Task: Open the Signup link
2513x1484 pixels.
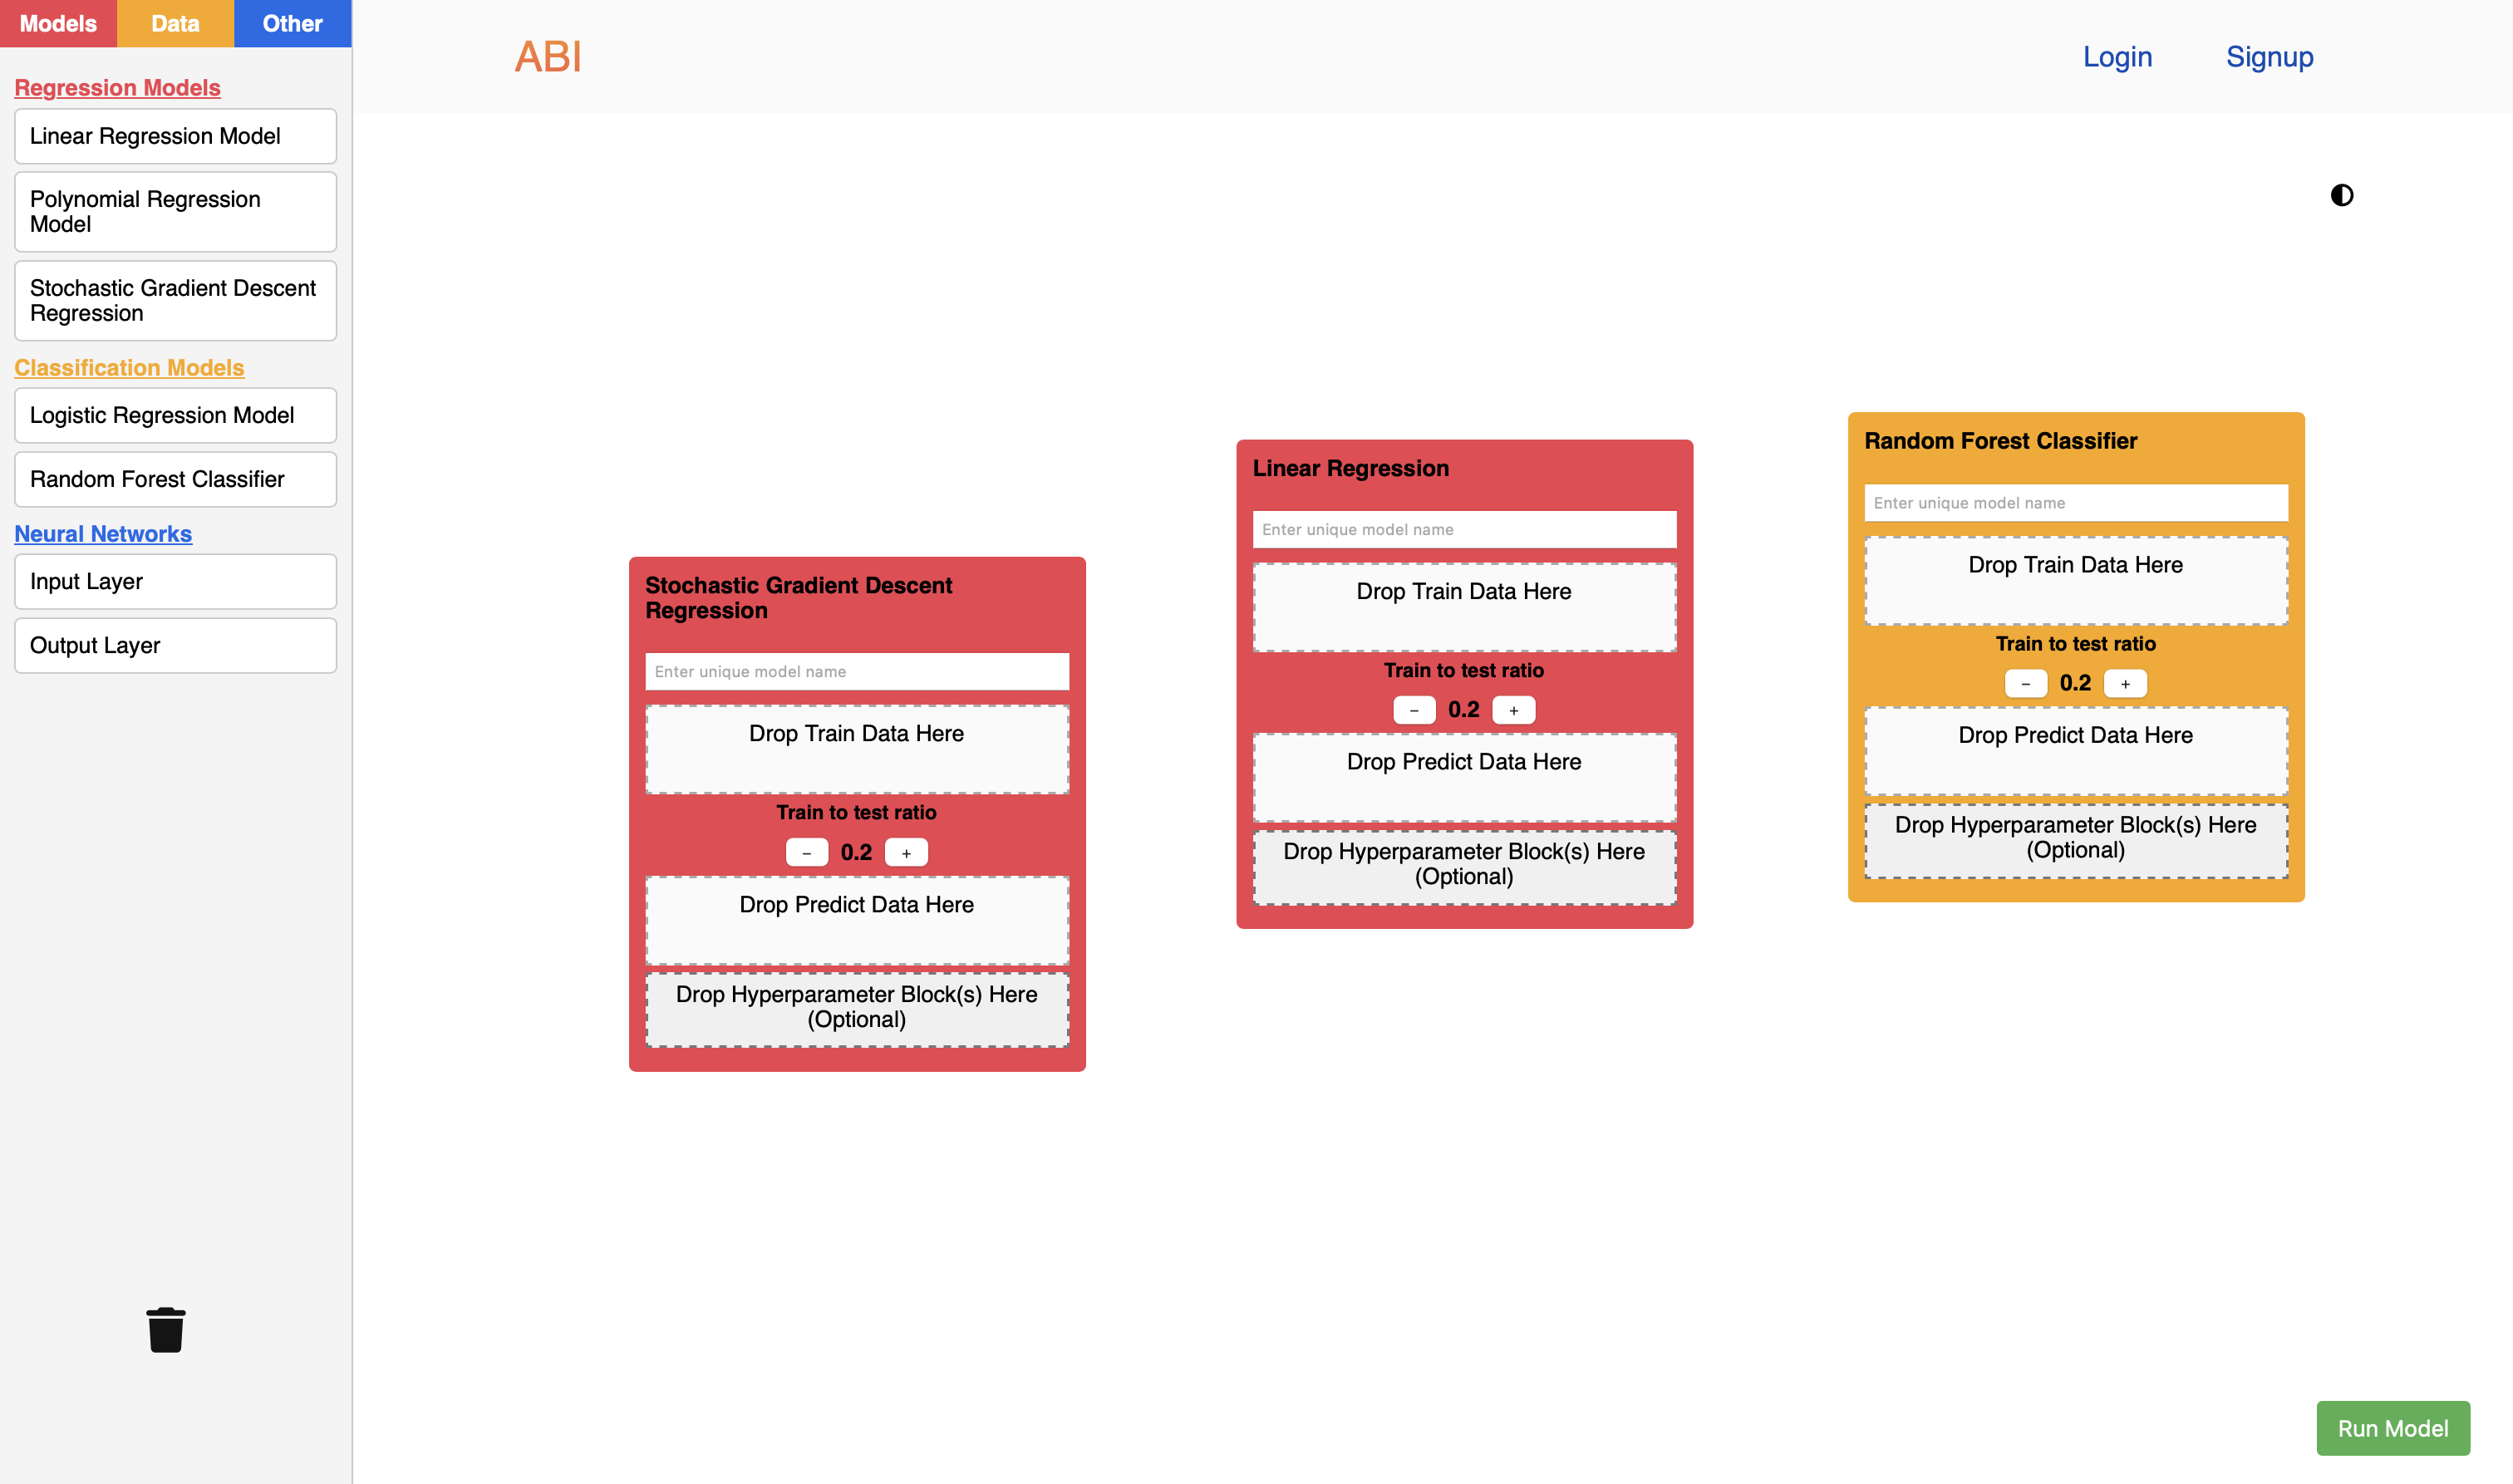Action: tap(2269, 57)
